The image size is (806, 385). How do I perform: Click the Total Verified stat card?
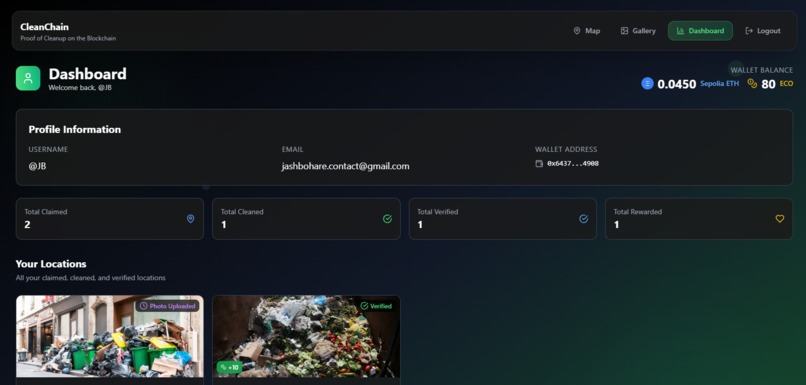(x=503, y=219)
